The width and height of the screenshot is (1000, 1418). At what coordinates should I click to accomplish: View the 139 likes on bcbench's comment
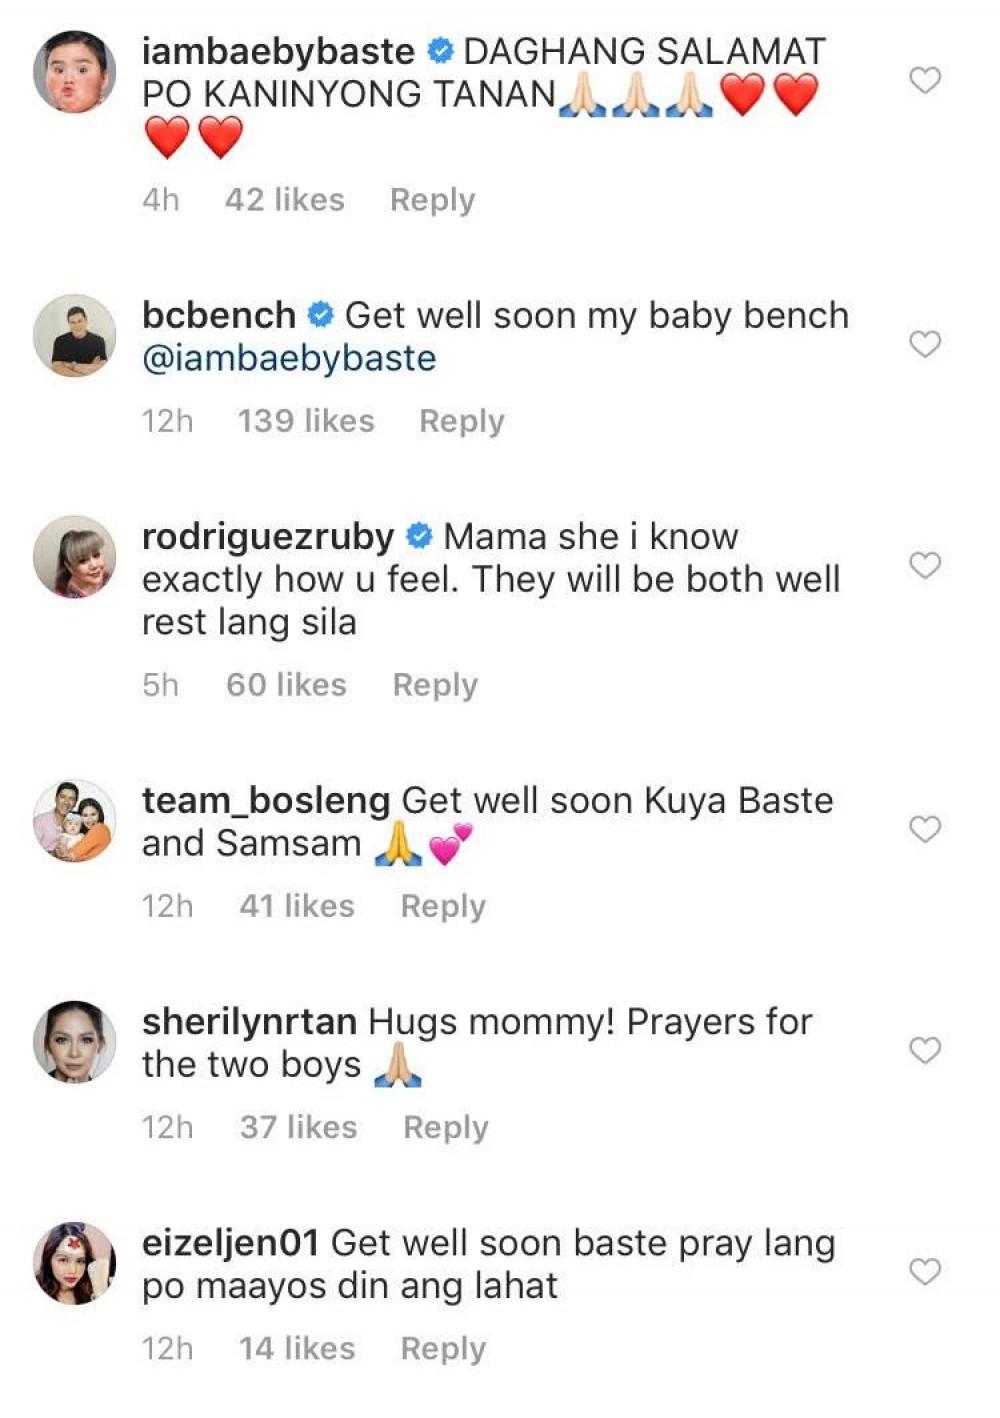(x=306, y=421)
